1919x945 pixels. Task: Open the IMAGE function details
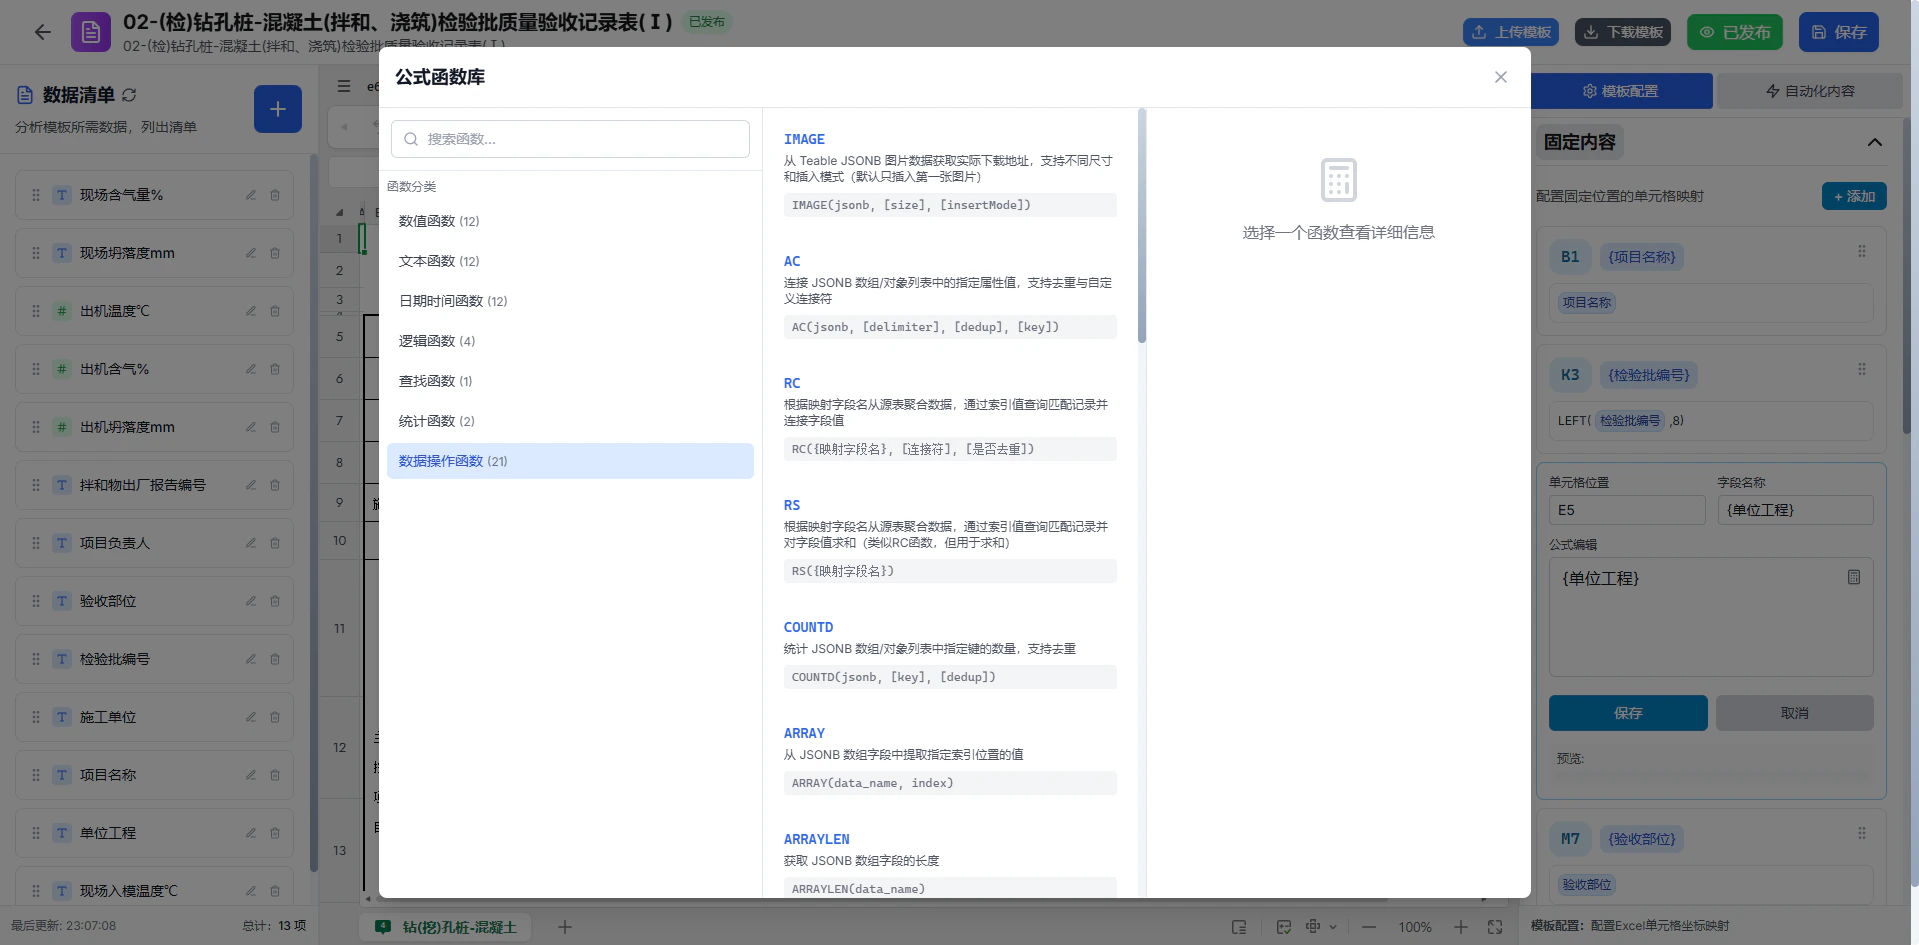(949, 173)
